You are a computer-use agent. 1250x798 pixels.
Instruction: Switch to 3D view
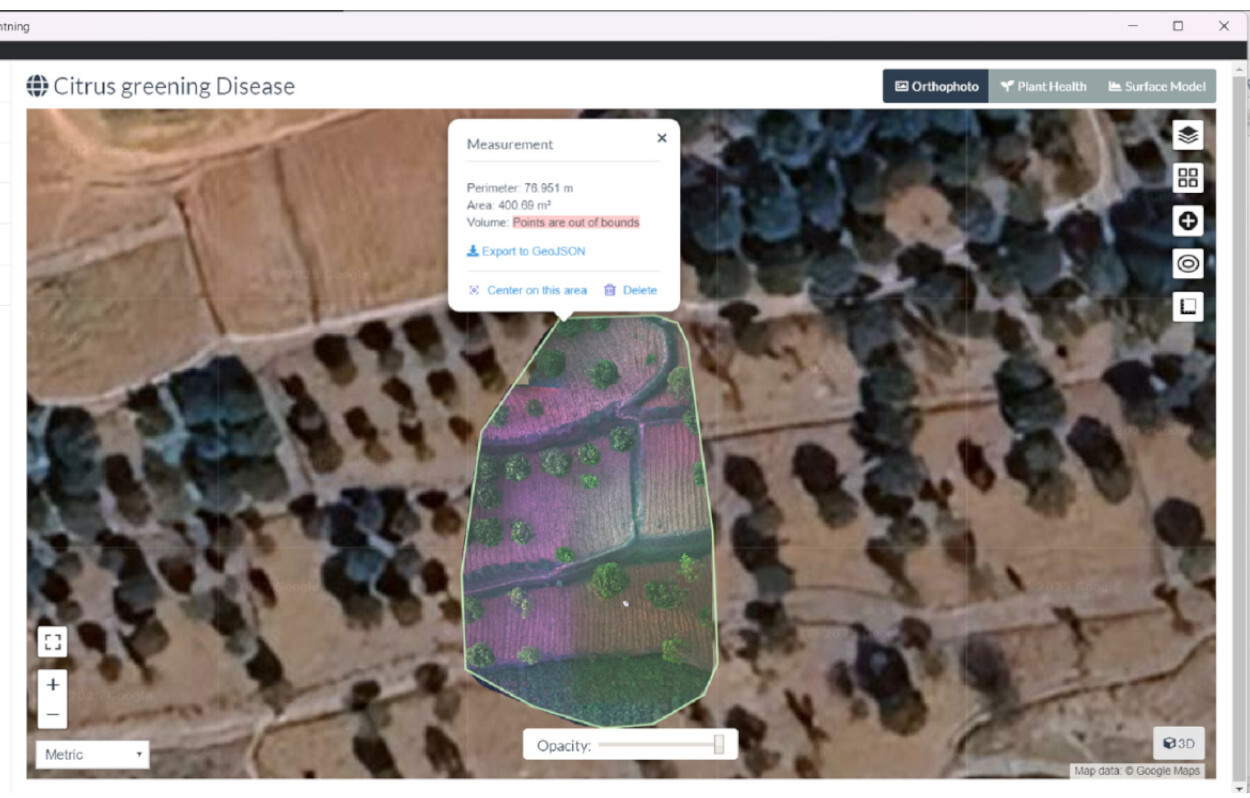click(1179, 744)
